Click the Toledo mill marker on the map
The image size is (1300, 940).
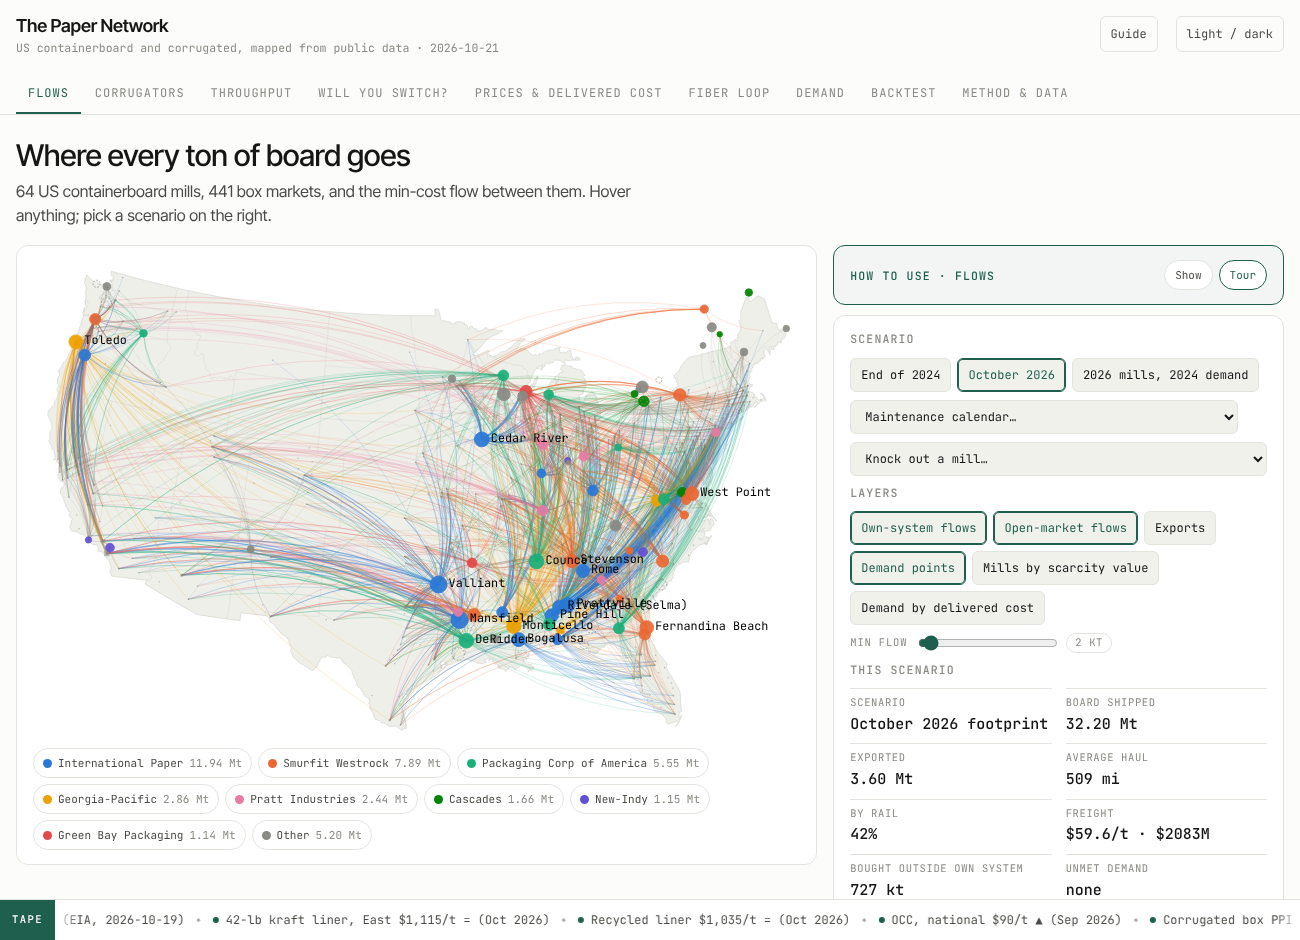point(76,342)
